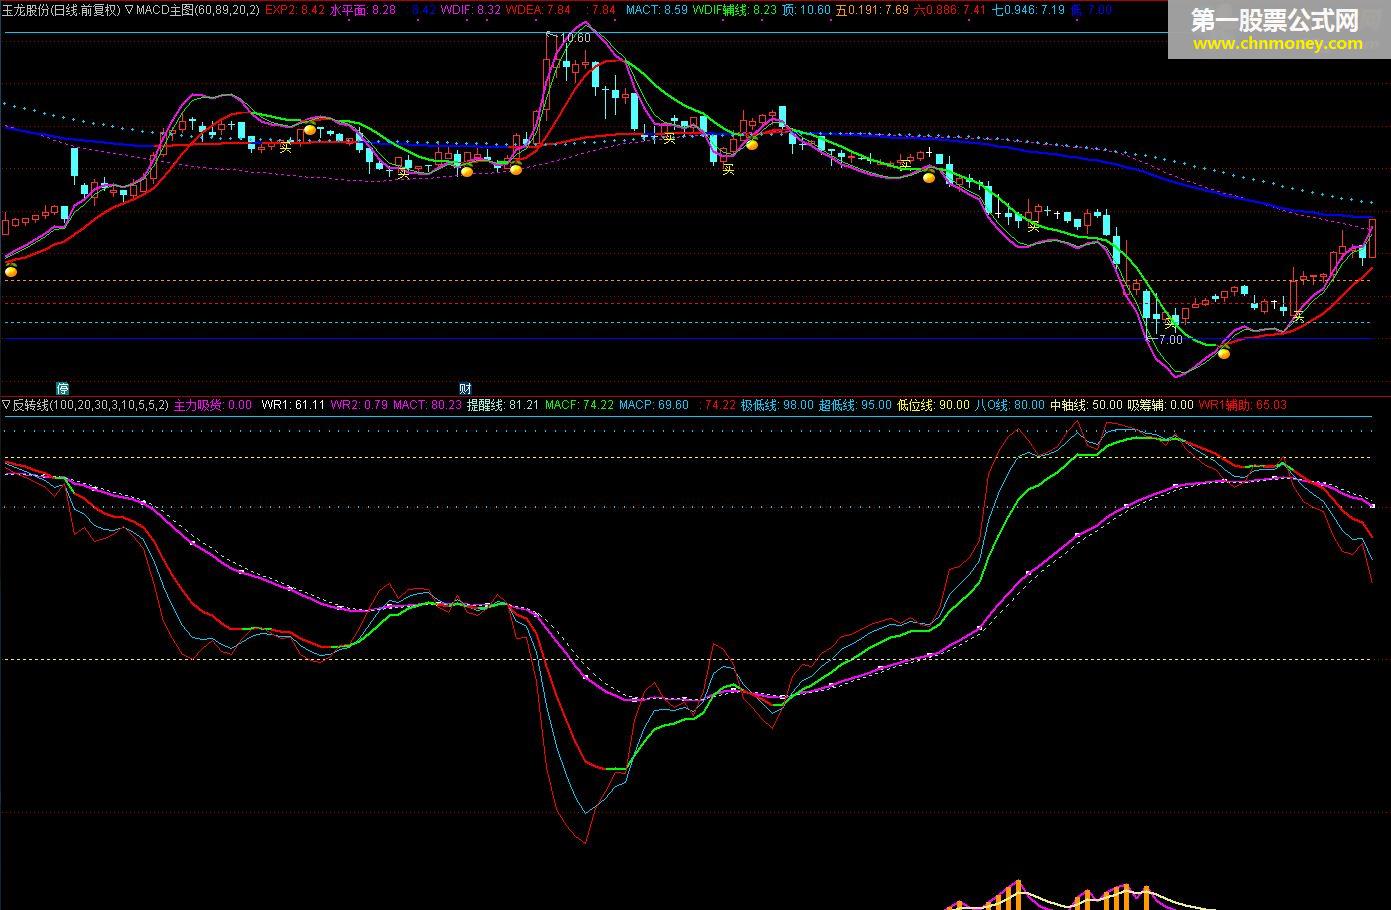The width and height of the screenshot is (1391, 910).
Task: Click the 财 financial info marker icon
Action: tap(465, 388)
